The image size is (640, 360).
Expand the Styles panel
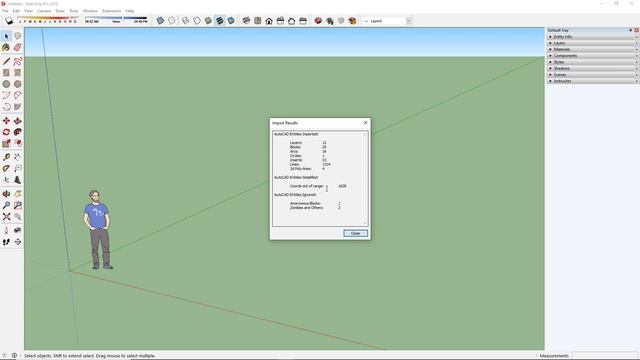[593, 62]
